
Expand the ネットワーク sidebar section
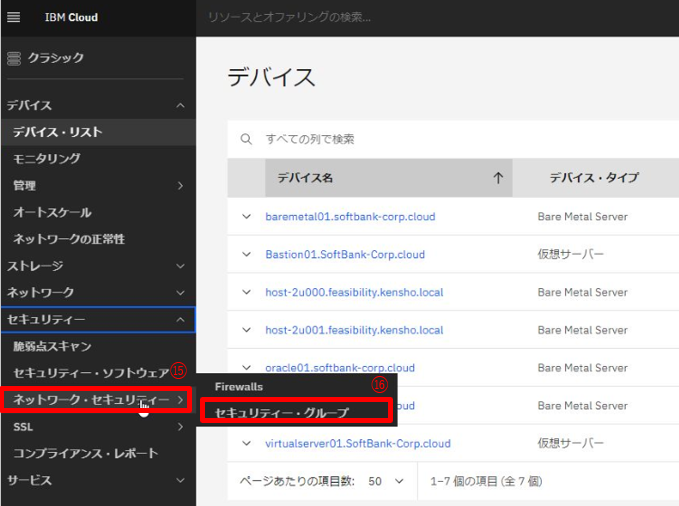[x=180, y=293]
